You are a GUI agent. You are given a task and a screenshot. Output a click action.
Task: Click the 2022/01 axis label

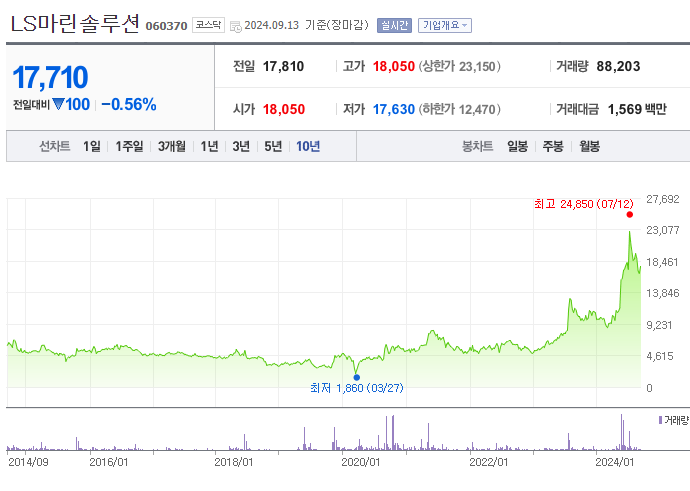point(488,462)
